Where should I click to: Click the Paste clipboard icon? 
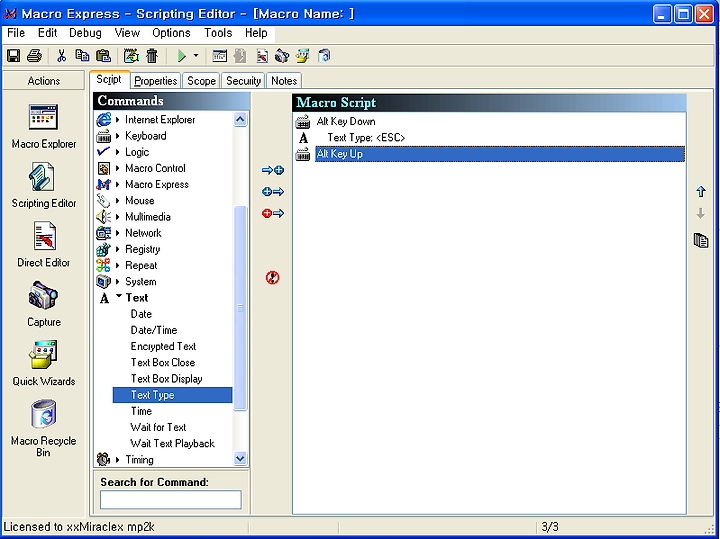pyautogui.click(x=104, y=56)
